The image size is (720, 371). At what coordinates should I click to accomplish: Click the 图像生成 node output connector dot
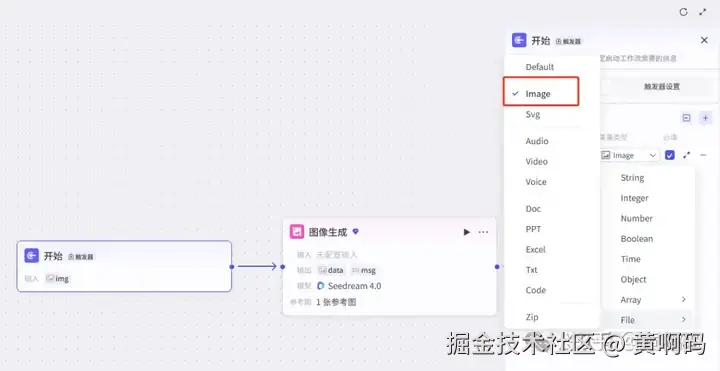click(x=497, y=266)
